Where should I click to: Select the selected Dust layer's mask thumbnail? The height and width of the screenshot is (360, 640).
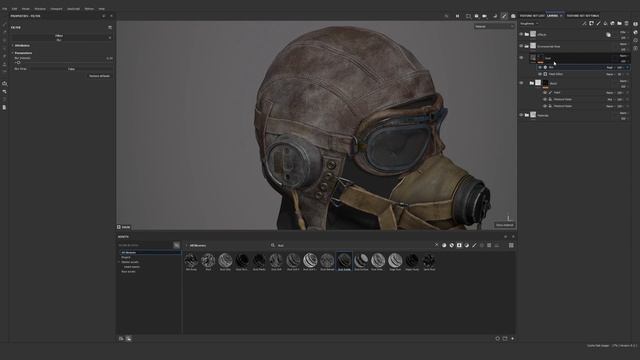point(540,58)
